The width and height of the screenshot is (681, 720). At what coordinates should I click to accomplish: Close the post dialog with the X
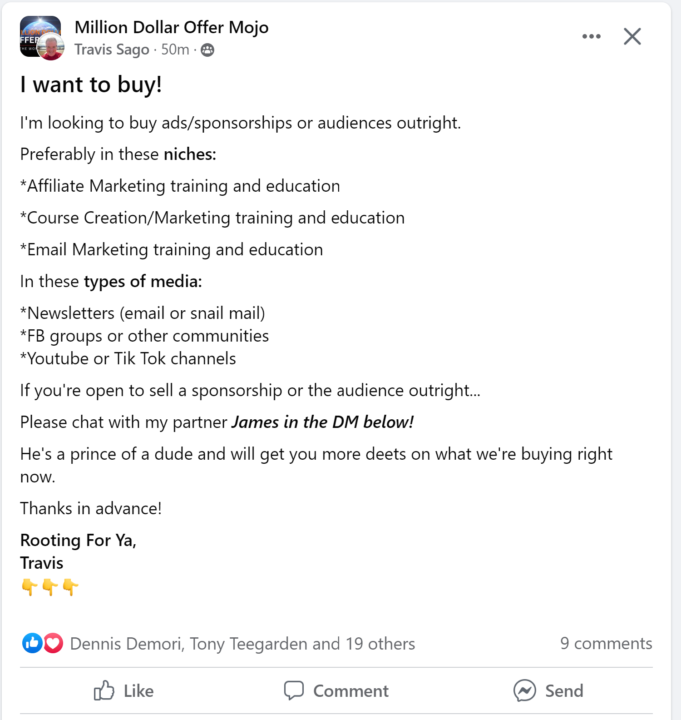[632, 37]
